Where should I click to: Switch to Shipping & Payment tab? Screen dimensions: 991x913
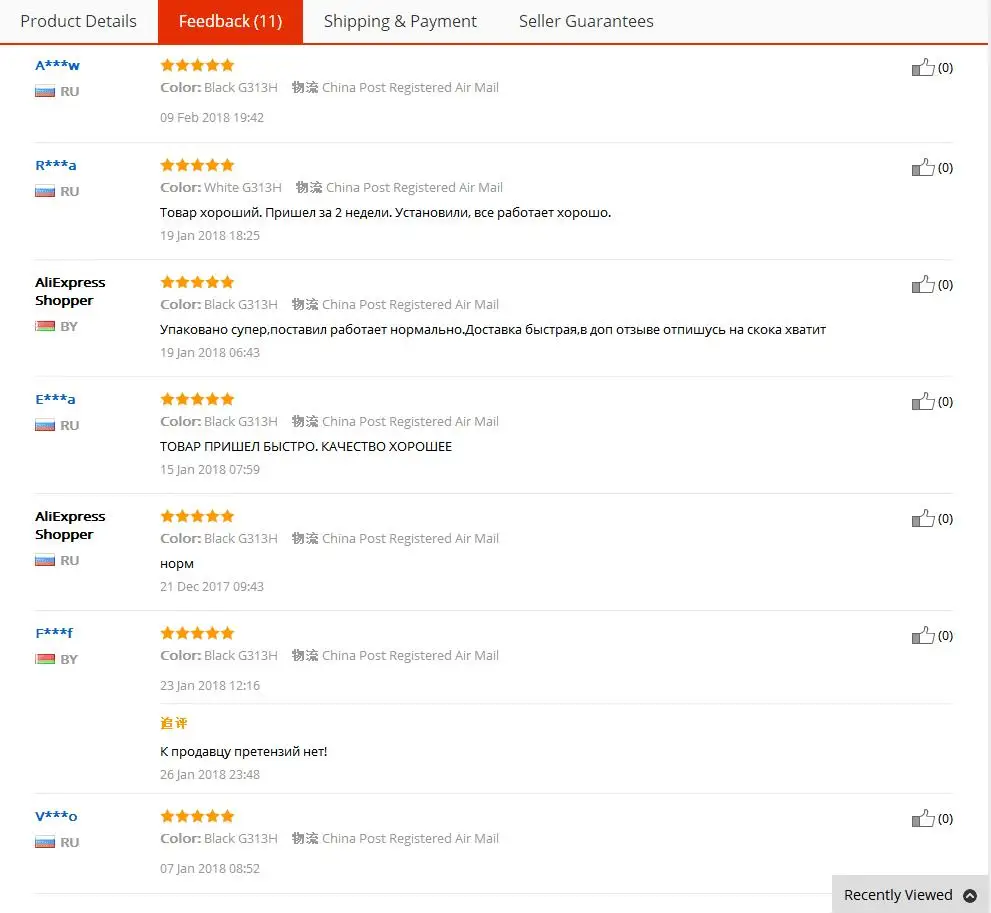pyautogui.click(x=400, y=21)
